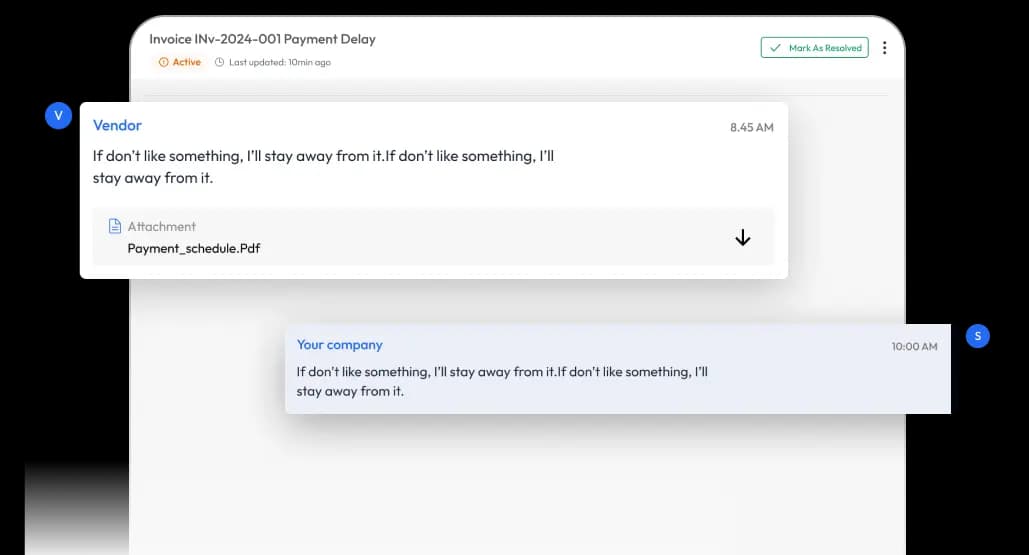Click the Your company message body text
Viewport: 1029px width, 555px height.
[502, 381]
